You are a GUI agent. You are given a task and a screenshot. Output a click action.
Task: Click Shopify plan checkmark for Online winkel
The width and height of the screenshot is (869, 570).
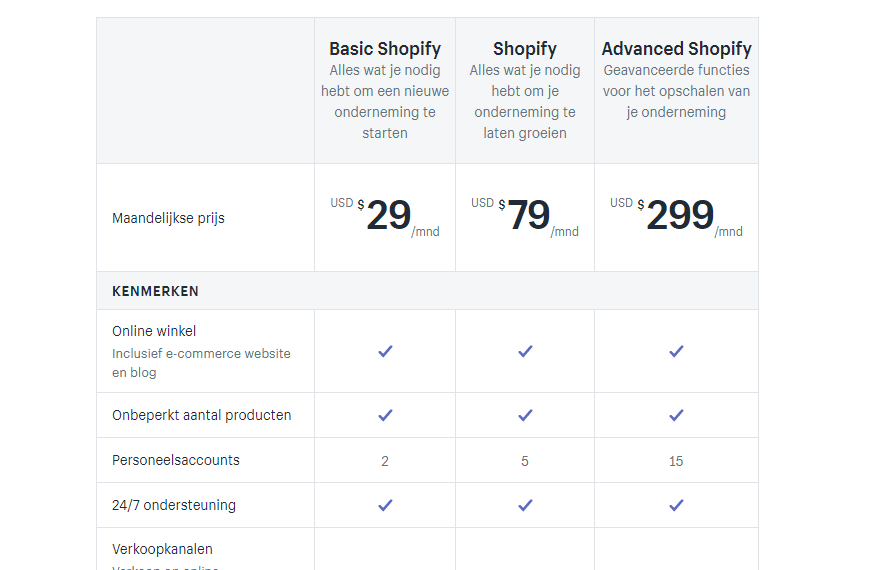pyautogui.click(x=525, y=351)
